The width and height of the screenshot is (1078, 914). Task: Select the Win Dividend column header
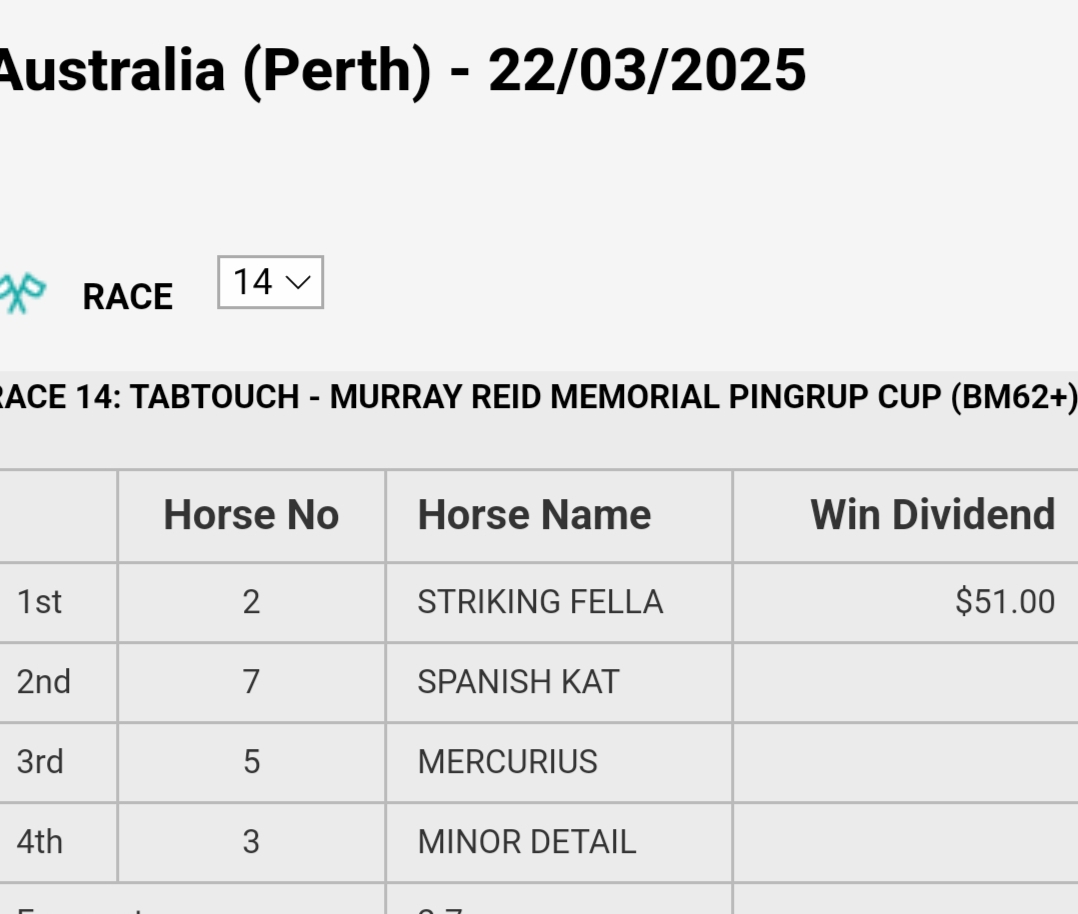[x=933, y=515]
